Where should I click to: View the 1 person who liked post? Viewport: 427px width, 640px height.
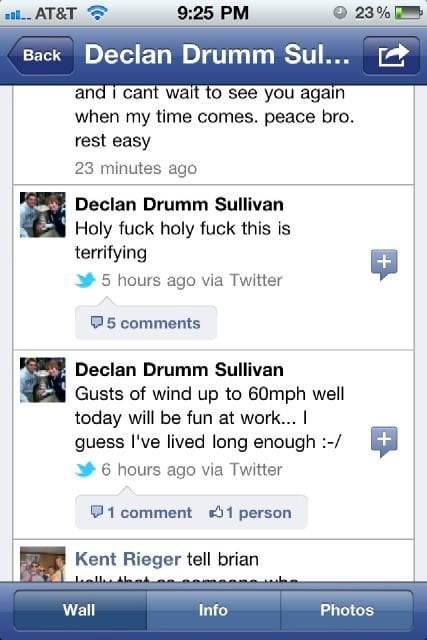point(250,513)
